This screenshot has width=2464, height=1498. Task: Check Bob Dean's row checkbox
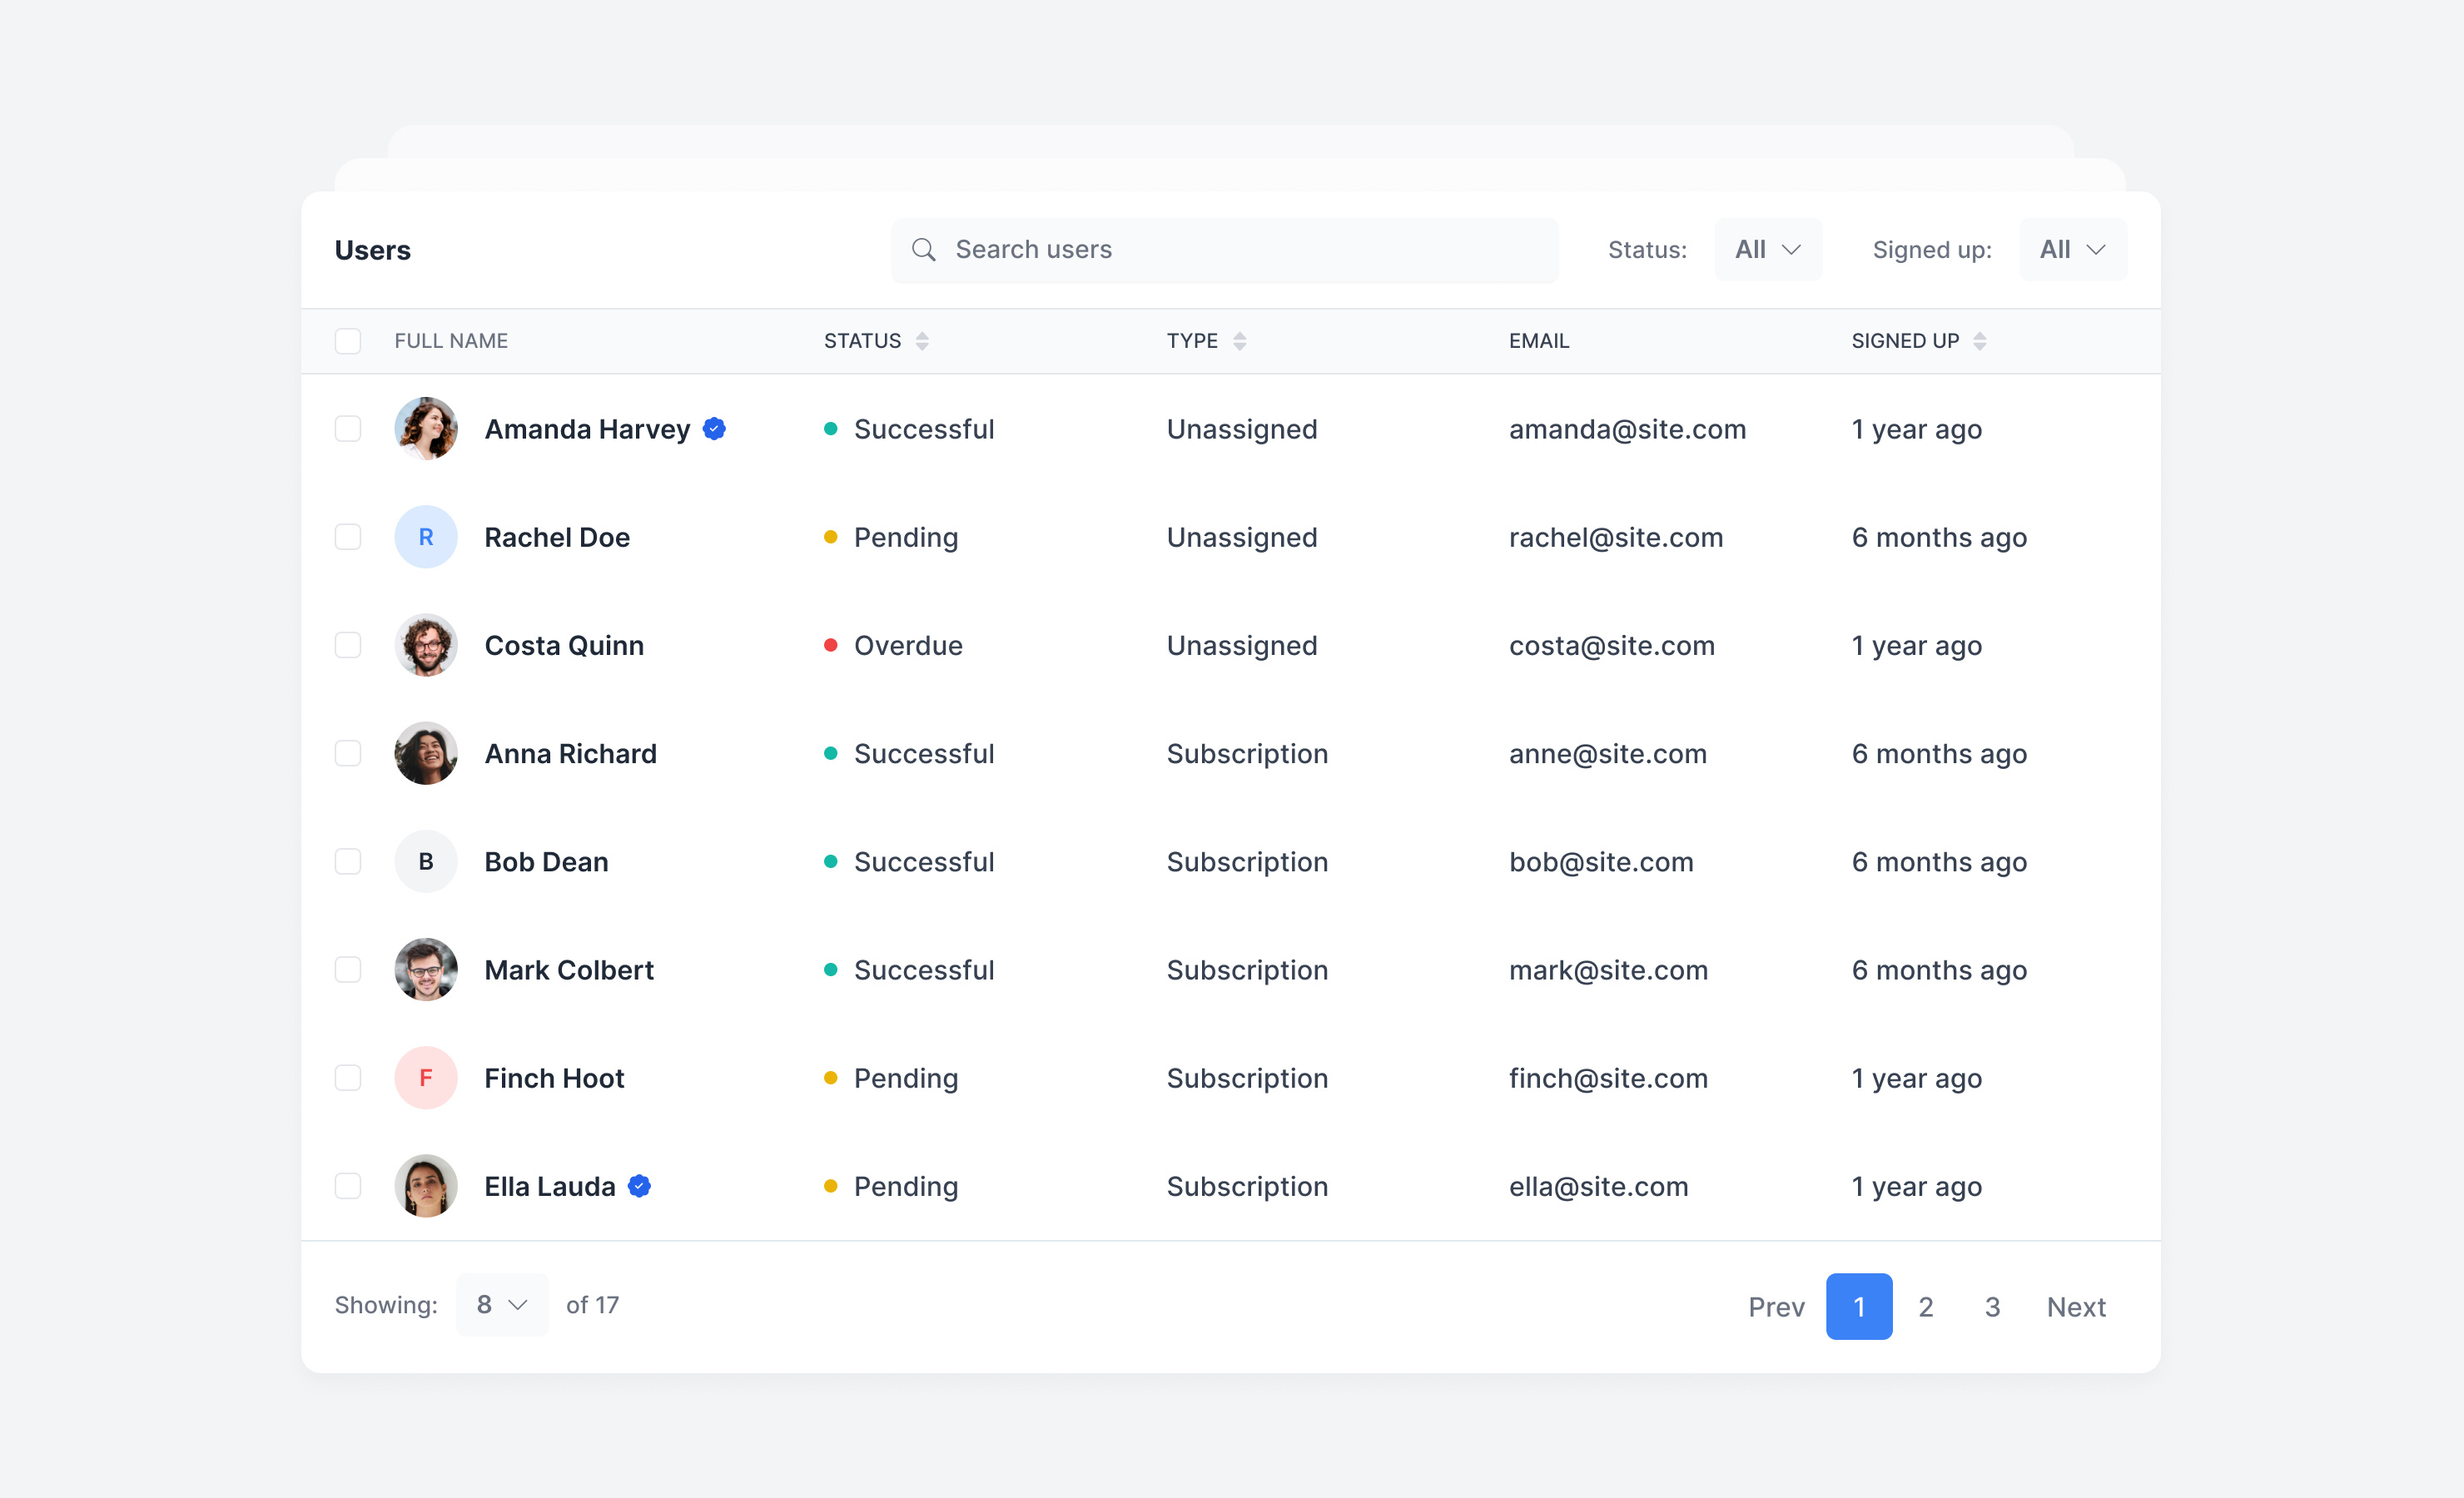pos(348,861)
